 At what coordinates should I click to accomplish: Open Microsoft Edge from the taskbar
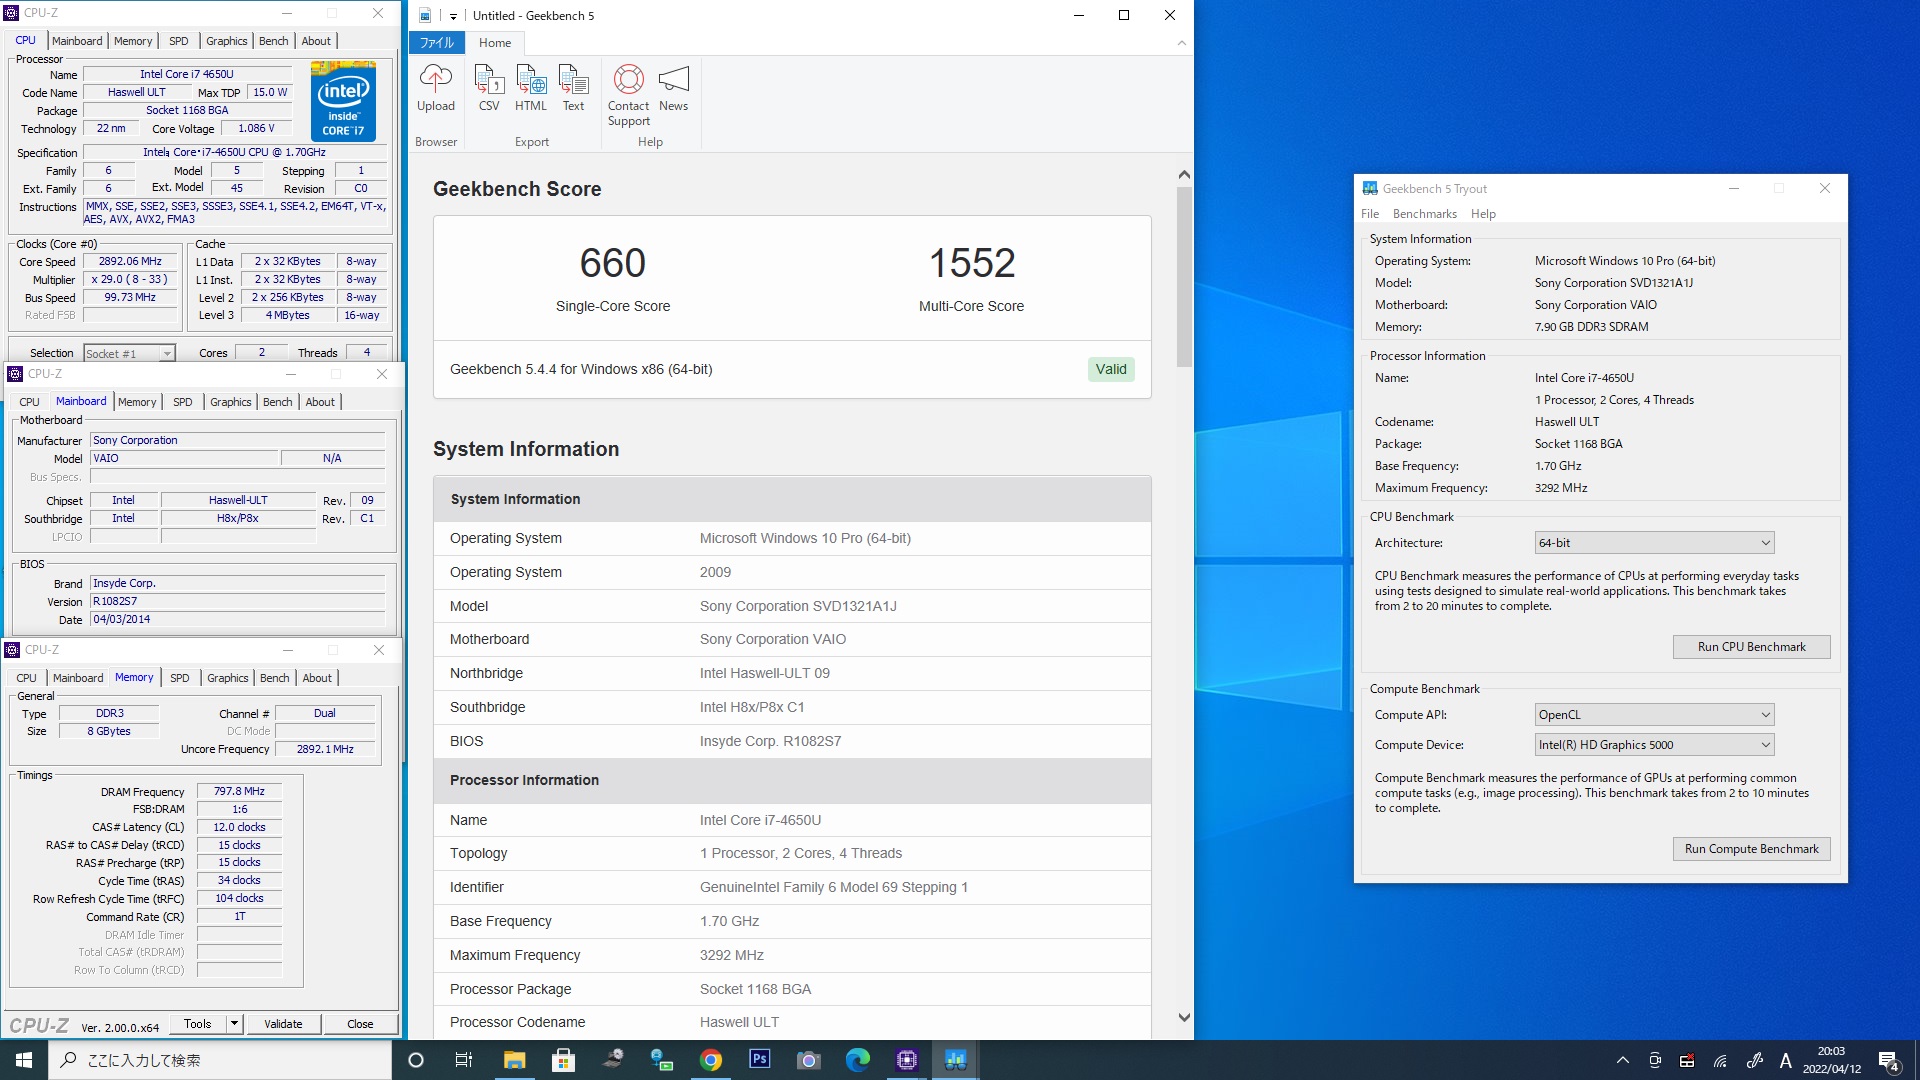(858, 1060)
